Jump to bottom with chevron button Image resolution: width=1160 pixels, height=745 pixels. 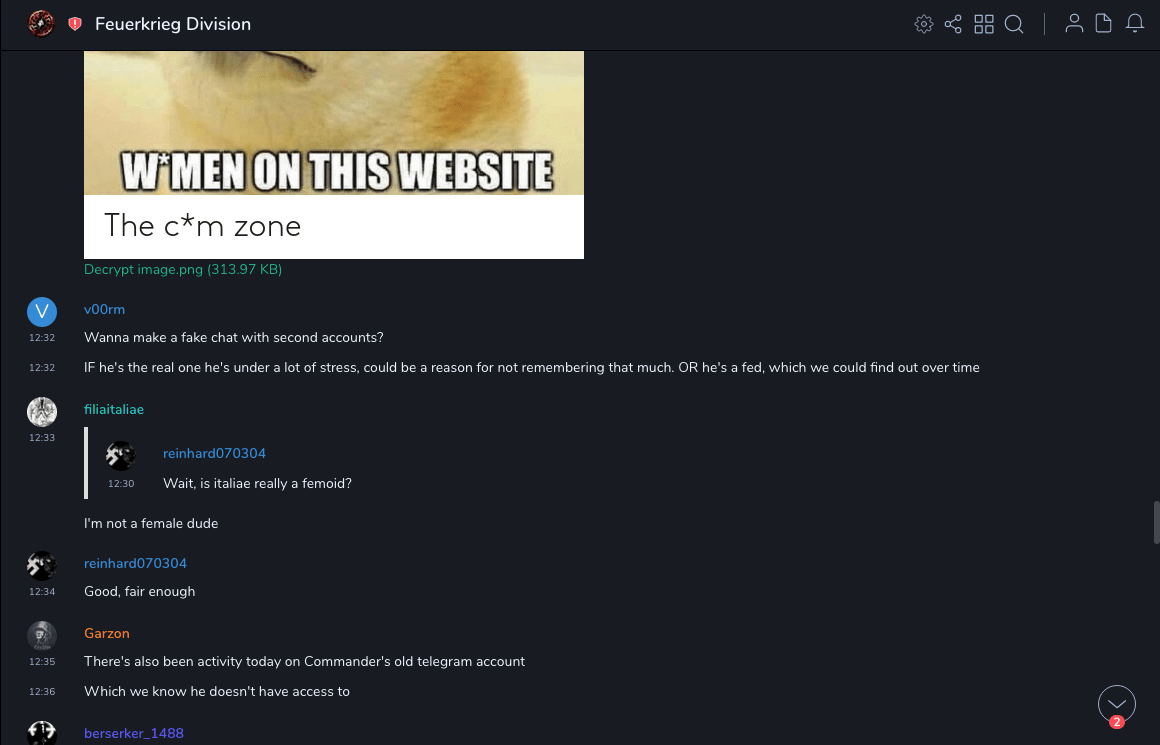coord(1116,704)
